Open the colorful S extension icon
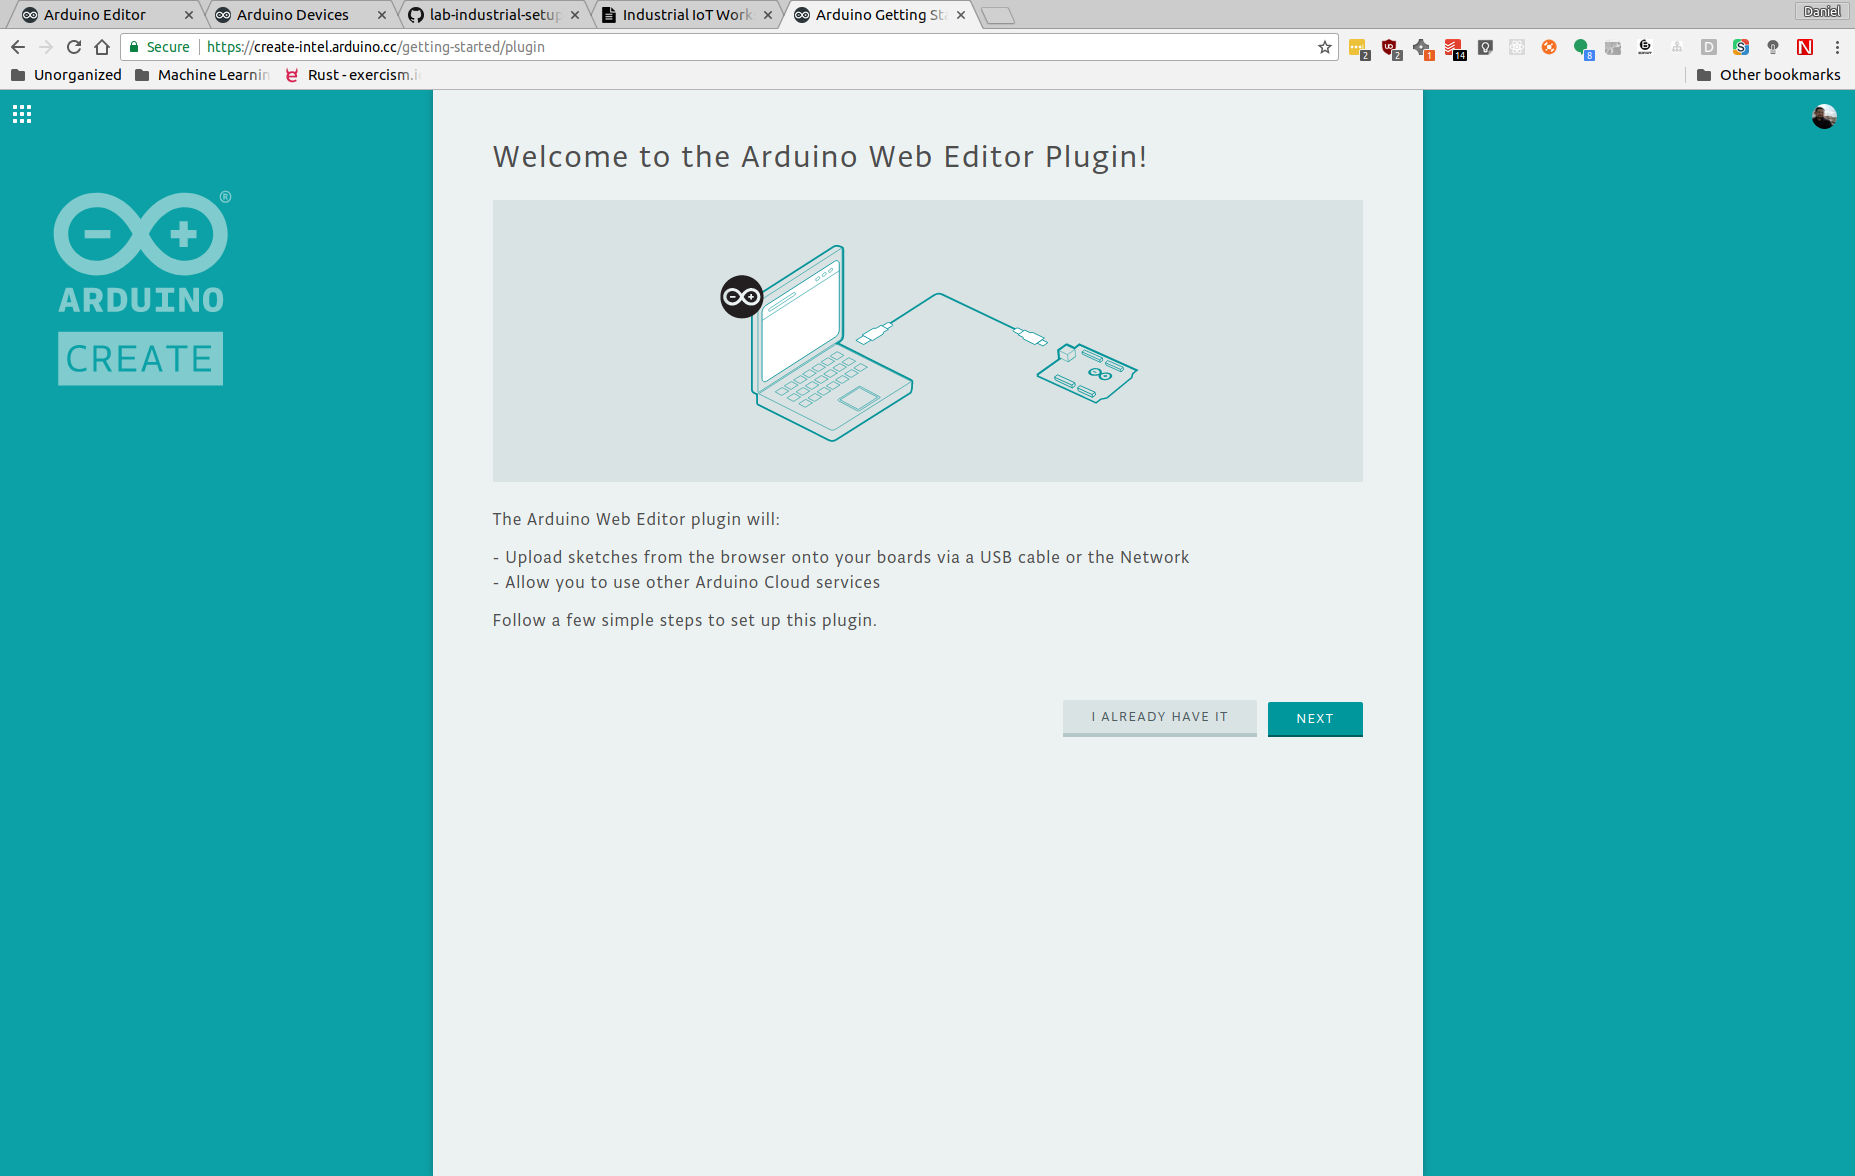The image size is (1855, 1176). (1741, 47)
